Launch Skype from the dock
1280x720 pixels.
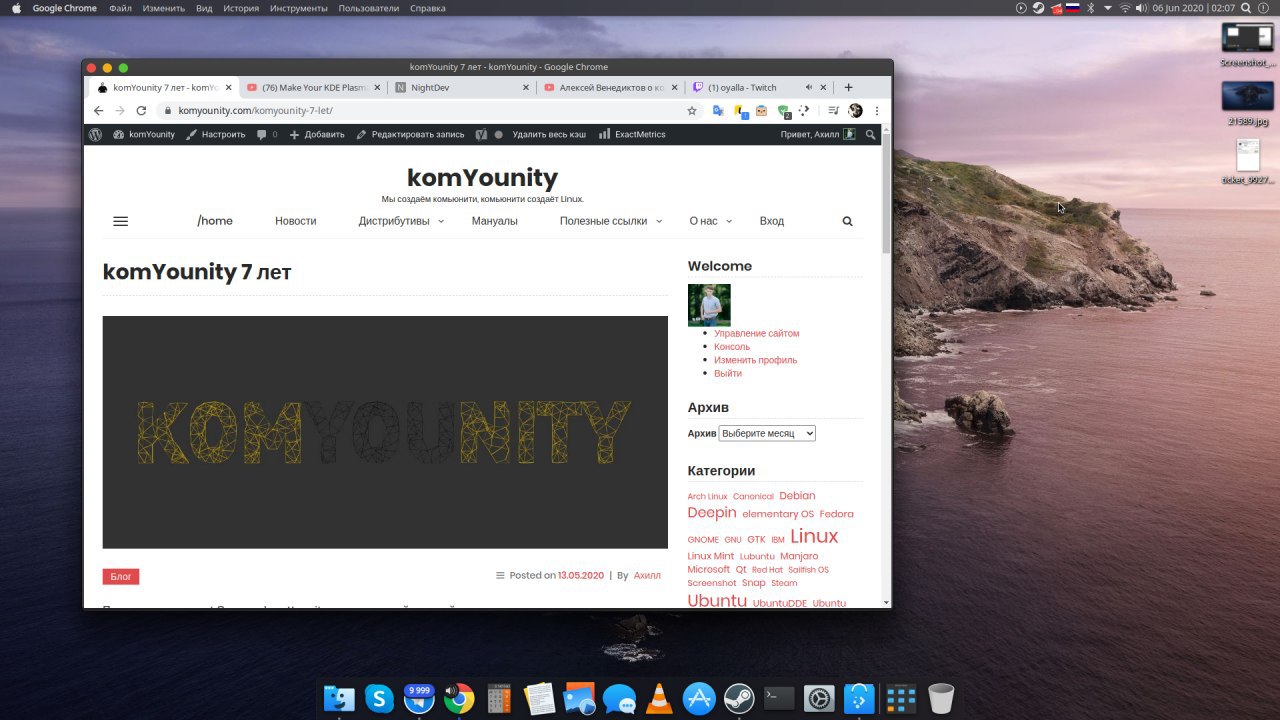pyautogui.click(x=379, y=698)
